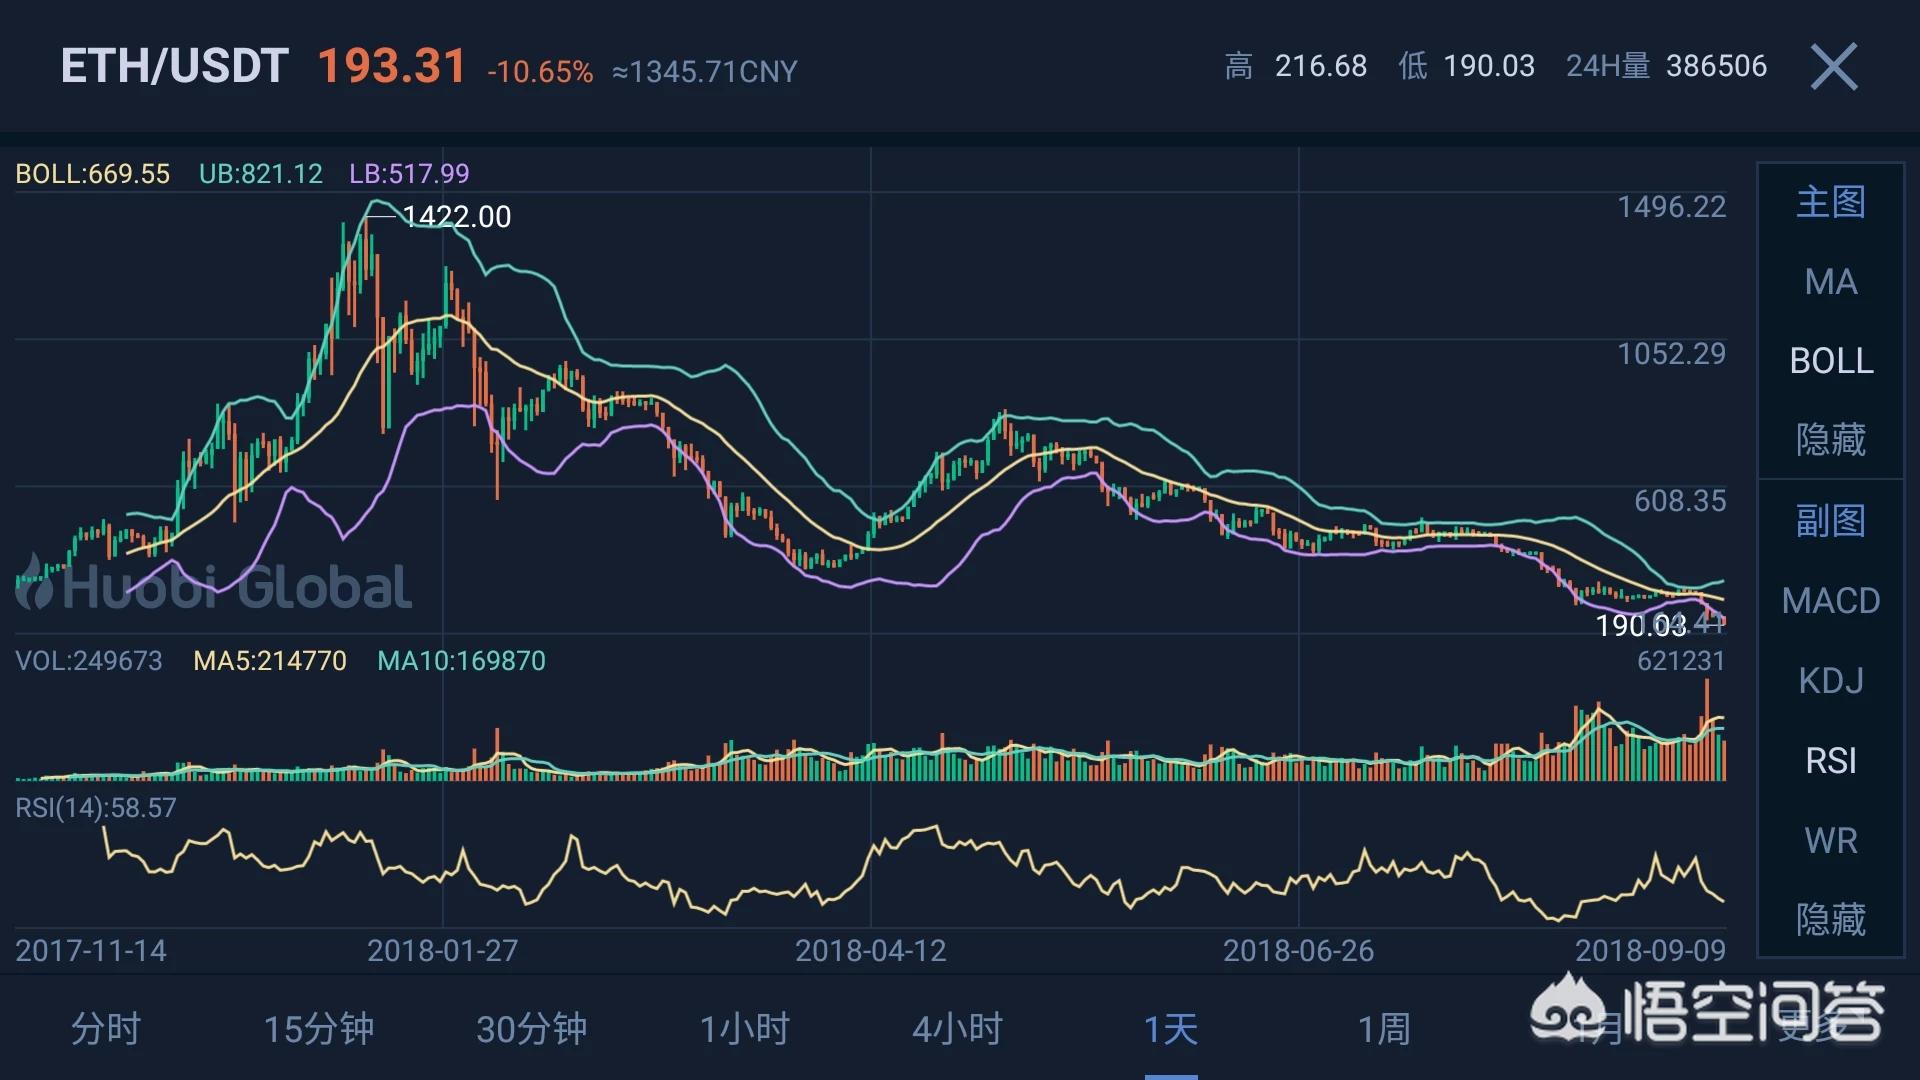Viewport: 1920px width, 1080px height.
Task: Select the 1天 daily interval tab
Action: [1170, 1029]
